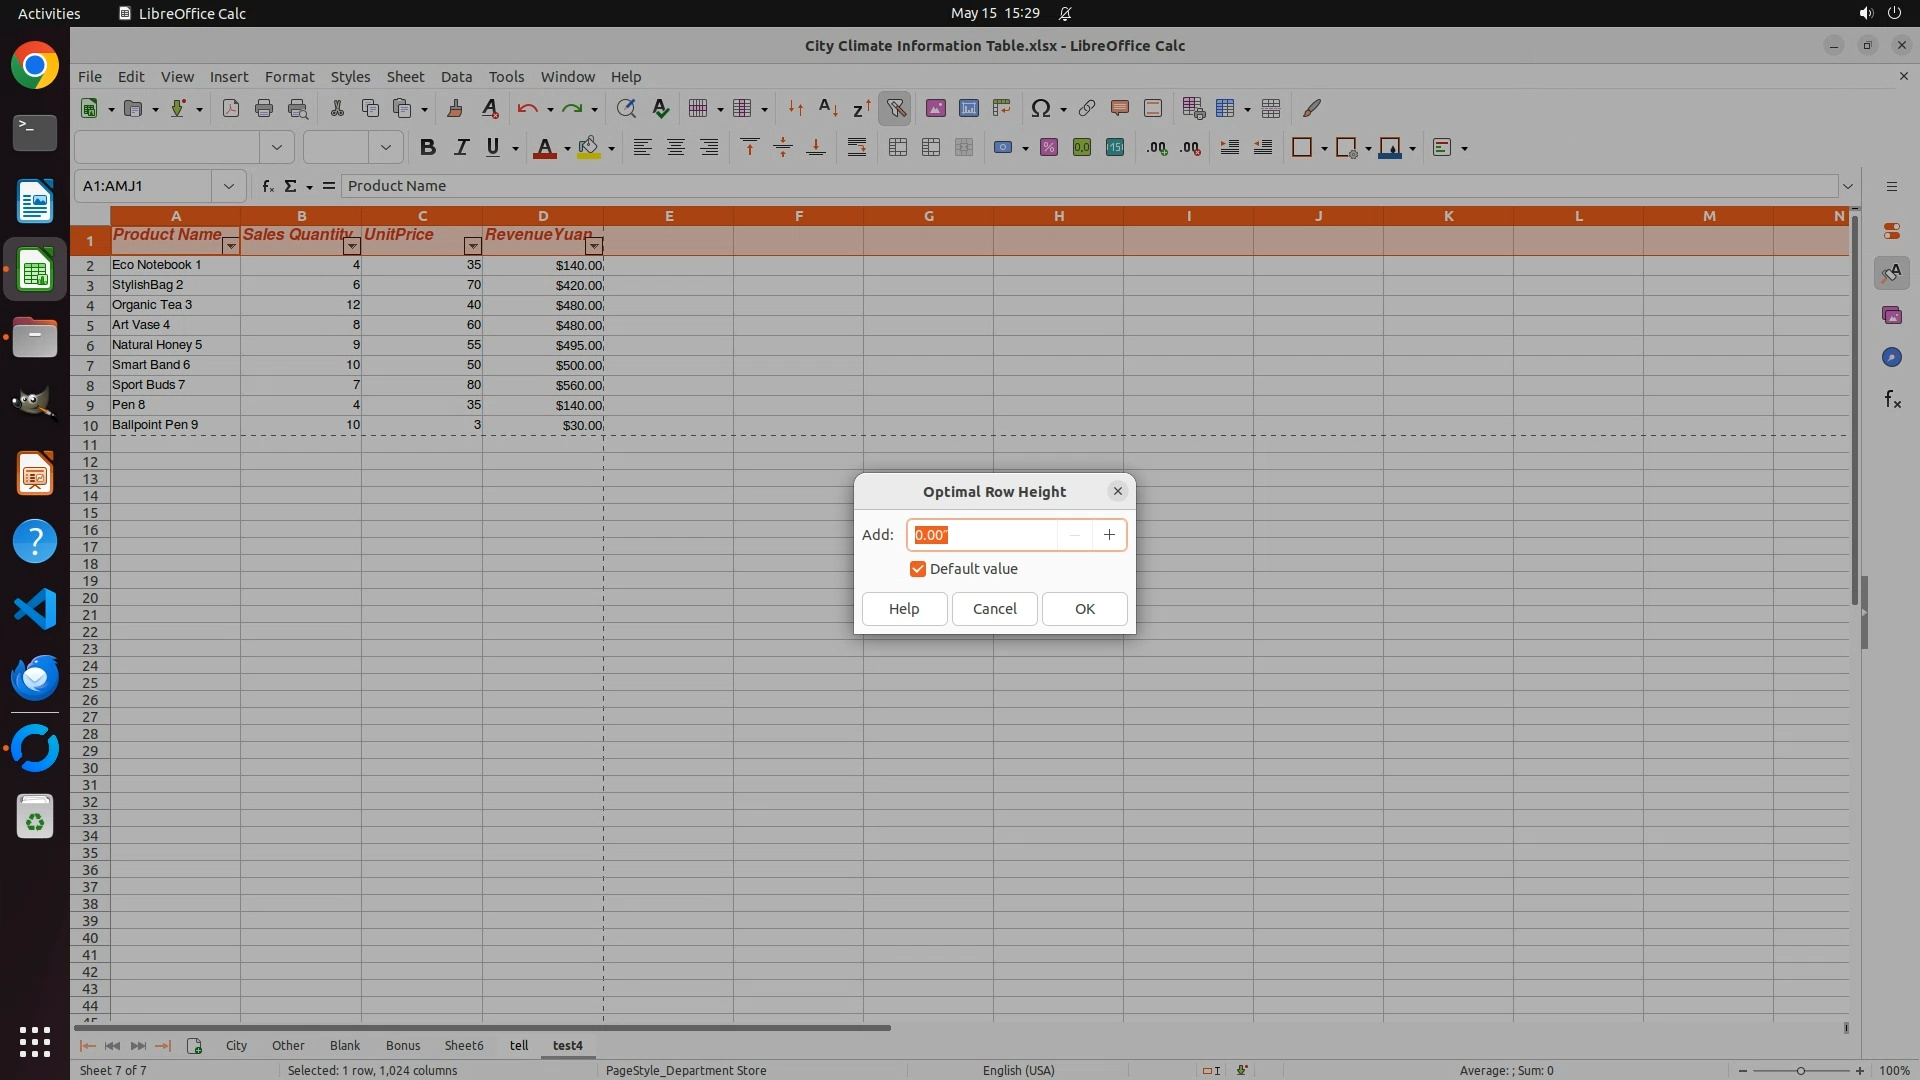Open the Name Box dropdown arrow
Screen dimensions: 1920x1080
229,186
